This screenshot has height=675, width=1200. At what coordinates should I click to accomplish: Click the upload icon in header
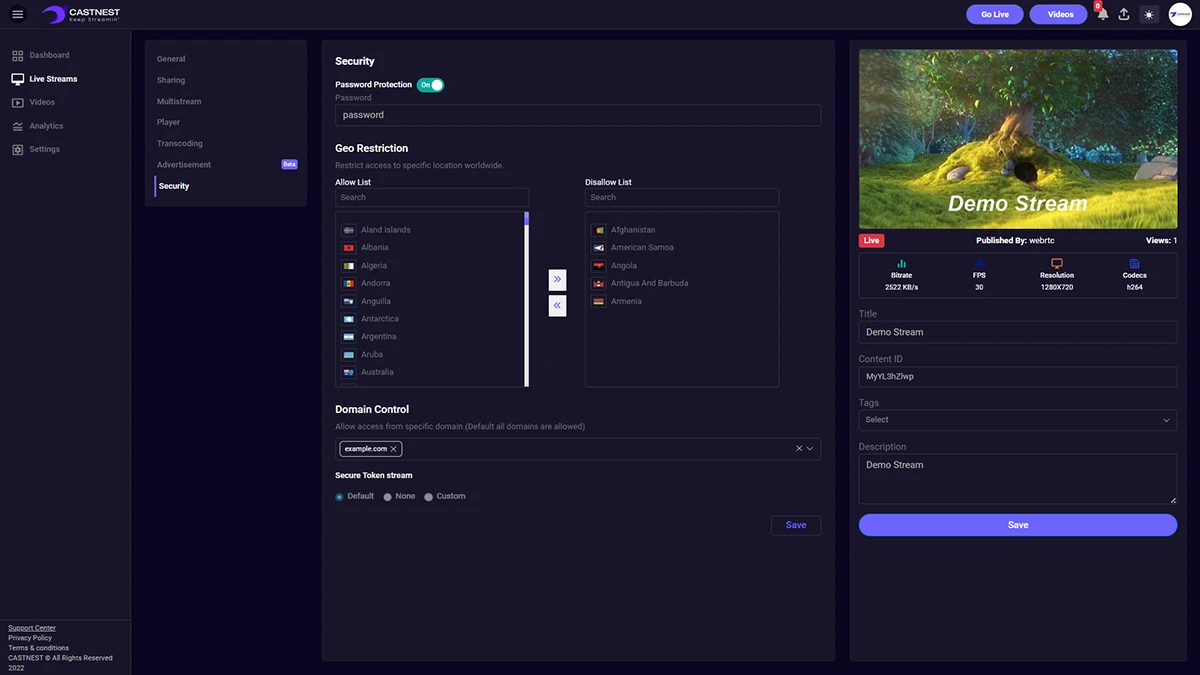tap(1124, 14)
